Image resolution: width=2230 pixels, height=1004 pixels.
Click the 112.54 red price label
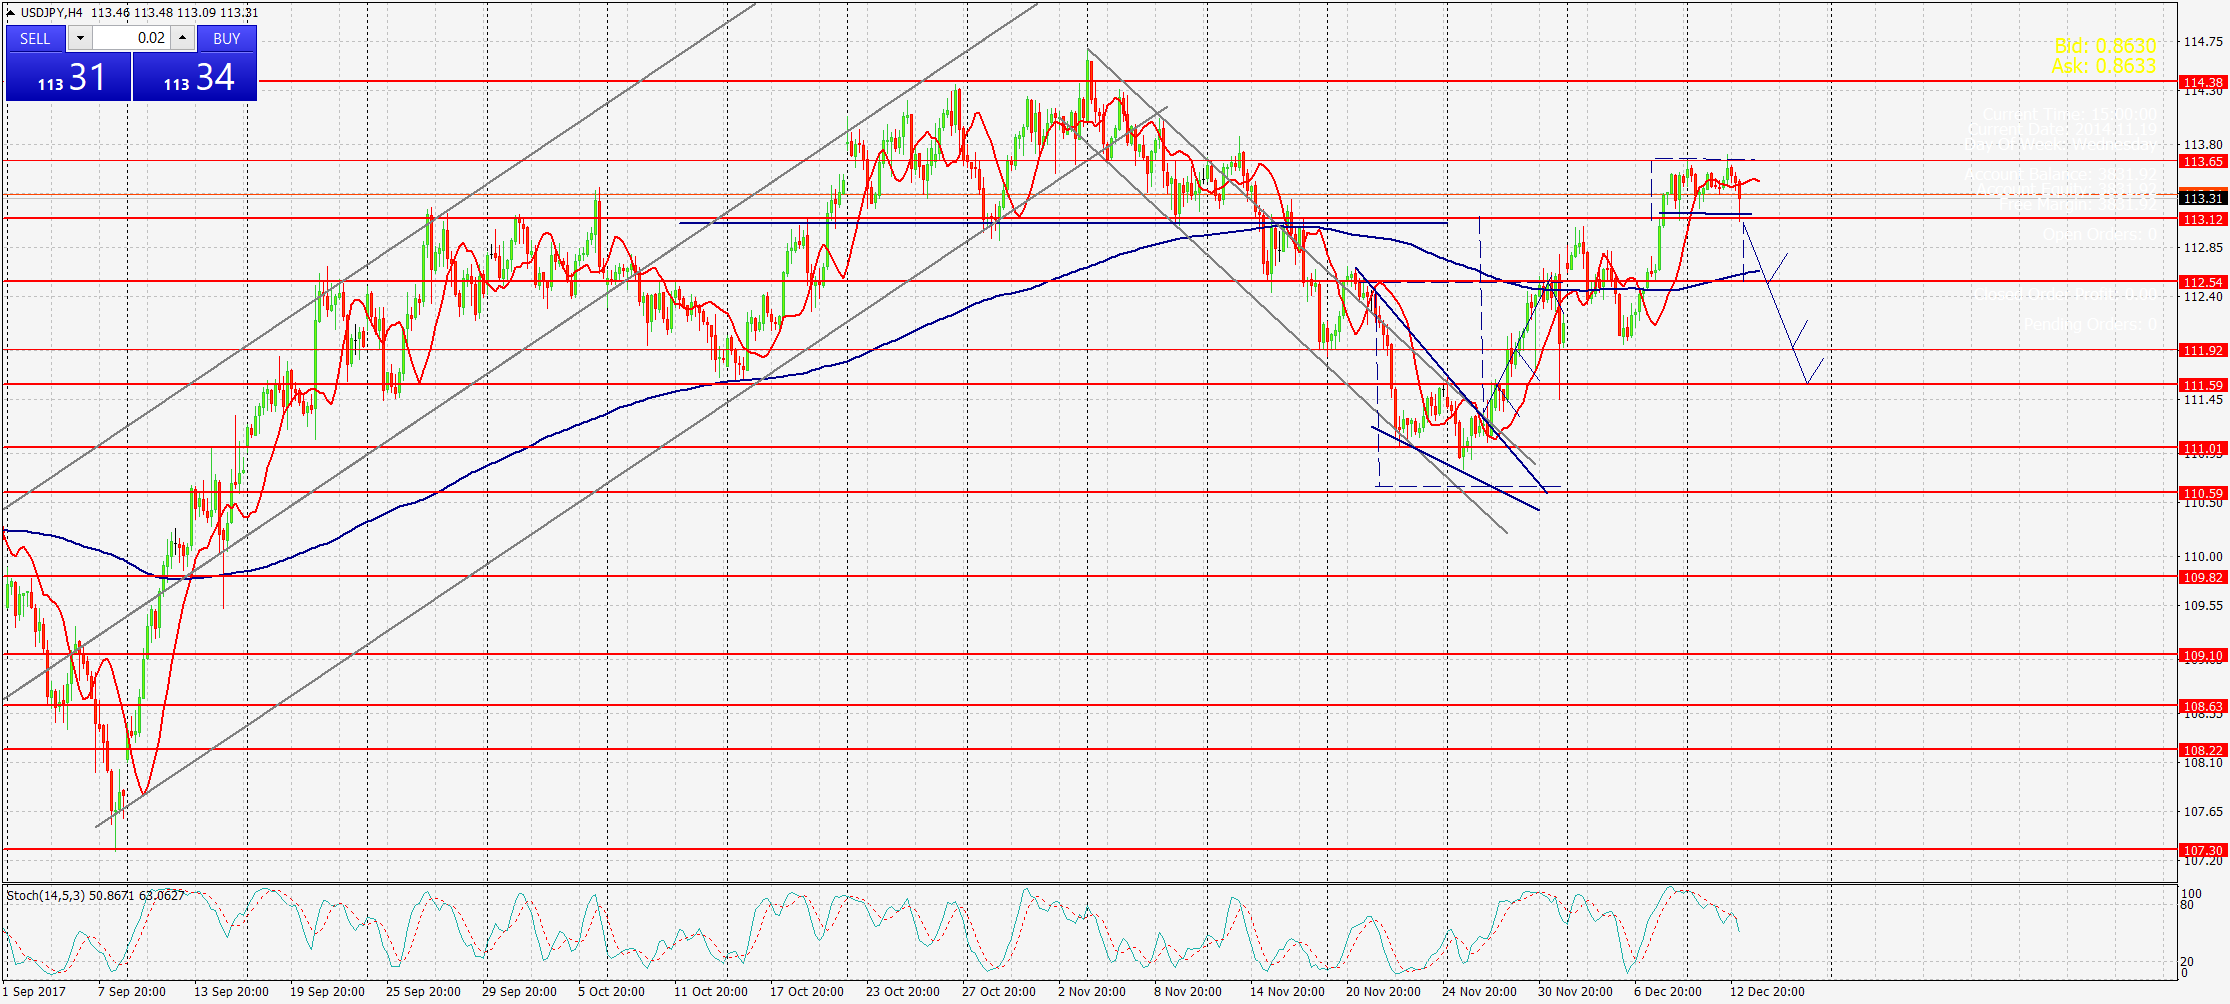pos(2203,282)
